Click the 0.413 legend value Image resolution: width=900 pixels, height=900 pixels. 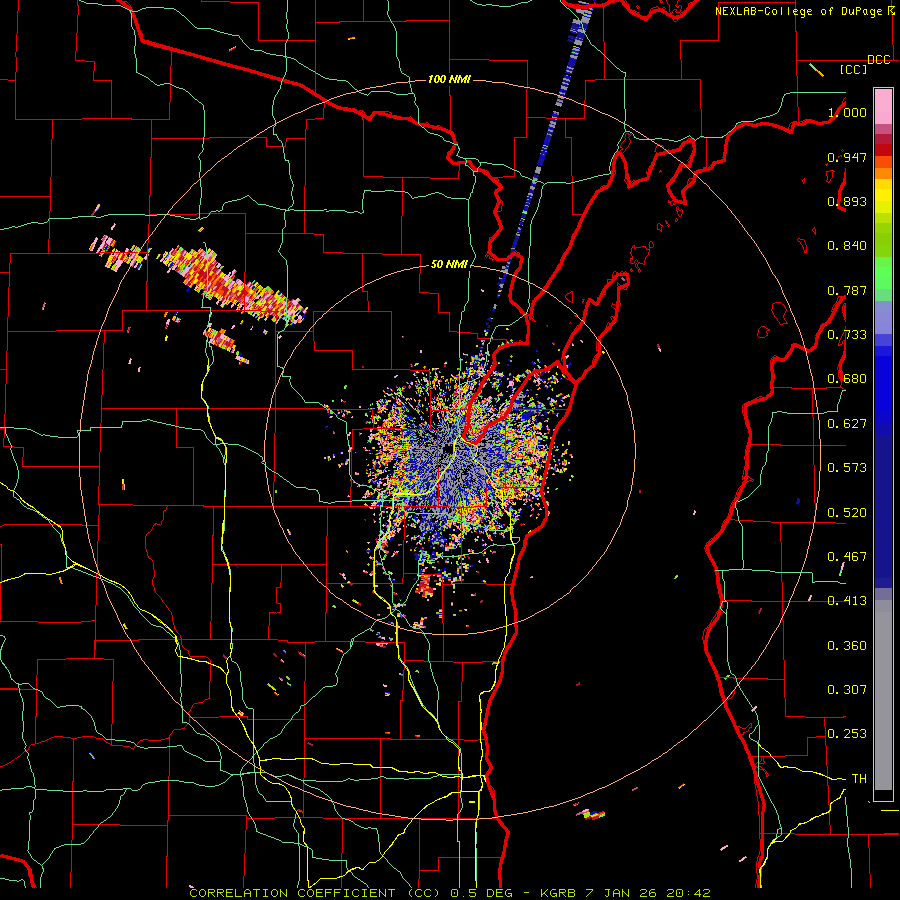pyautogui.click(x=847, y=601)
